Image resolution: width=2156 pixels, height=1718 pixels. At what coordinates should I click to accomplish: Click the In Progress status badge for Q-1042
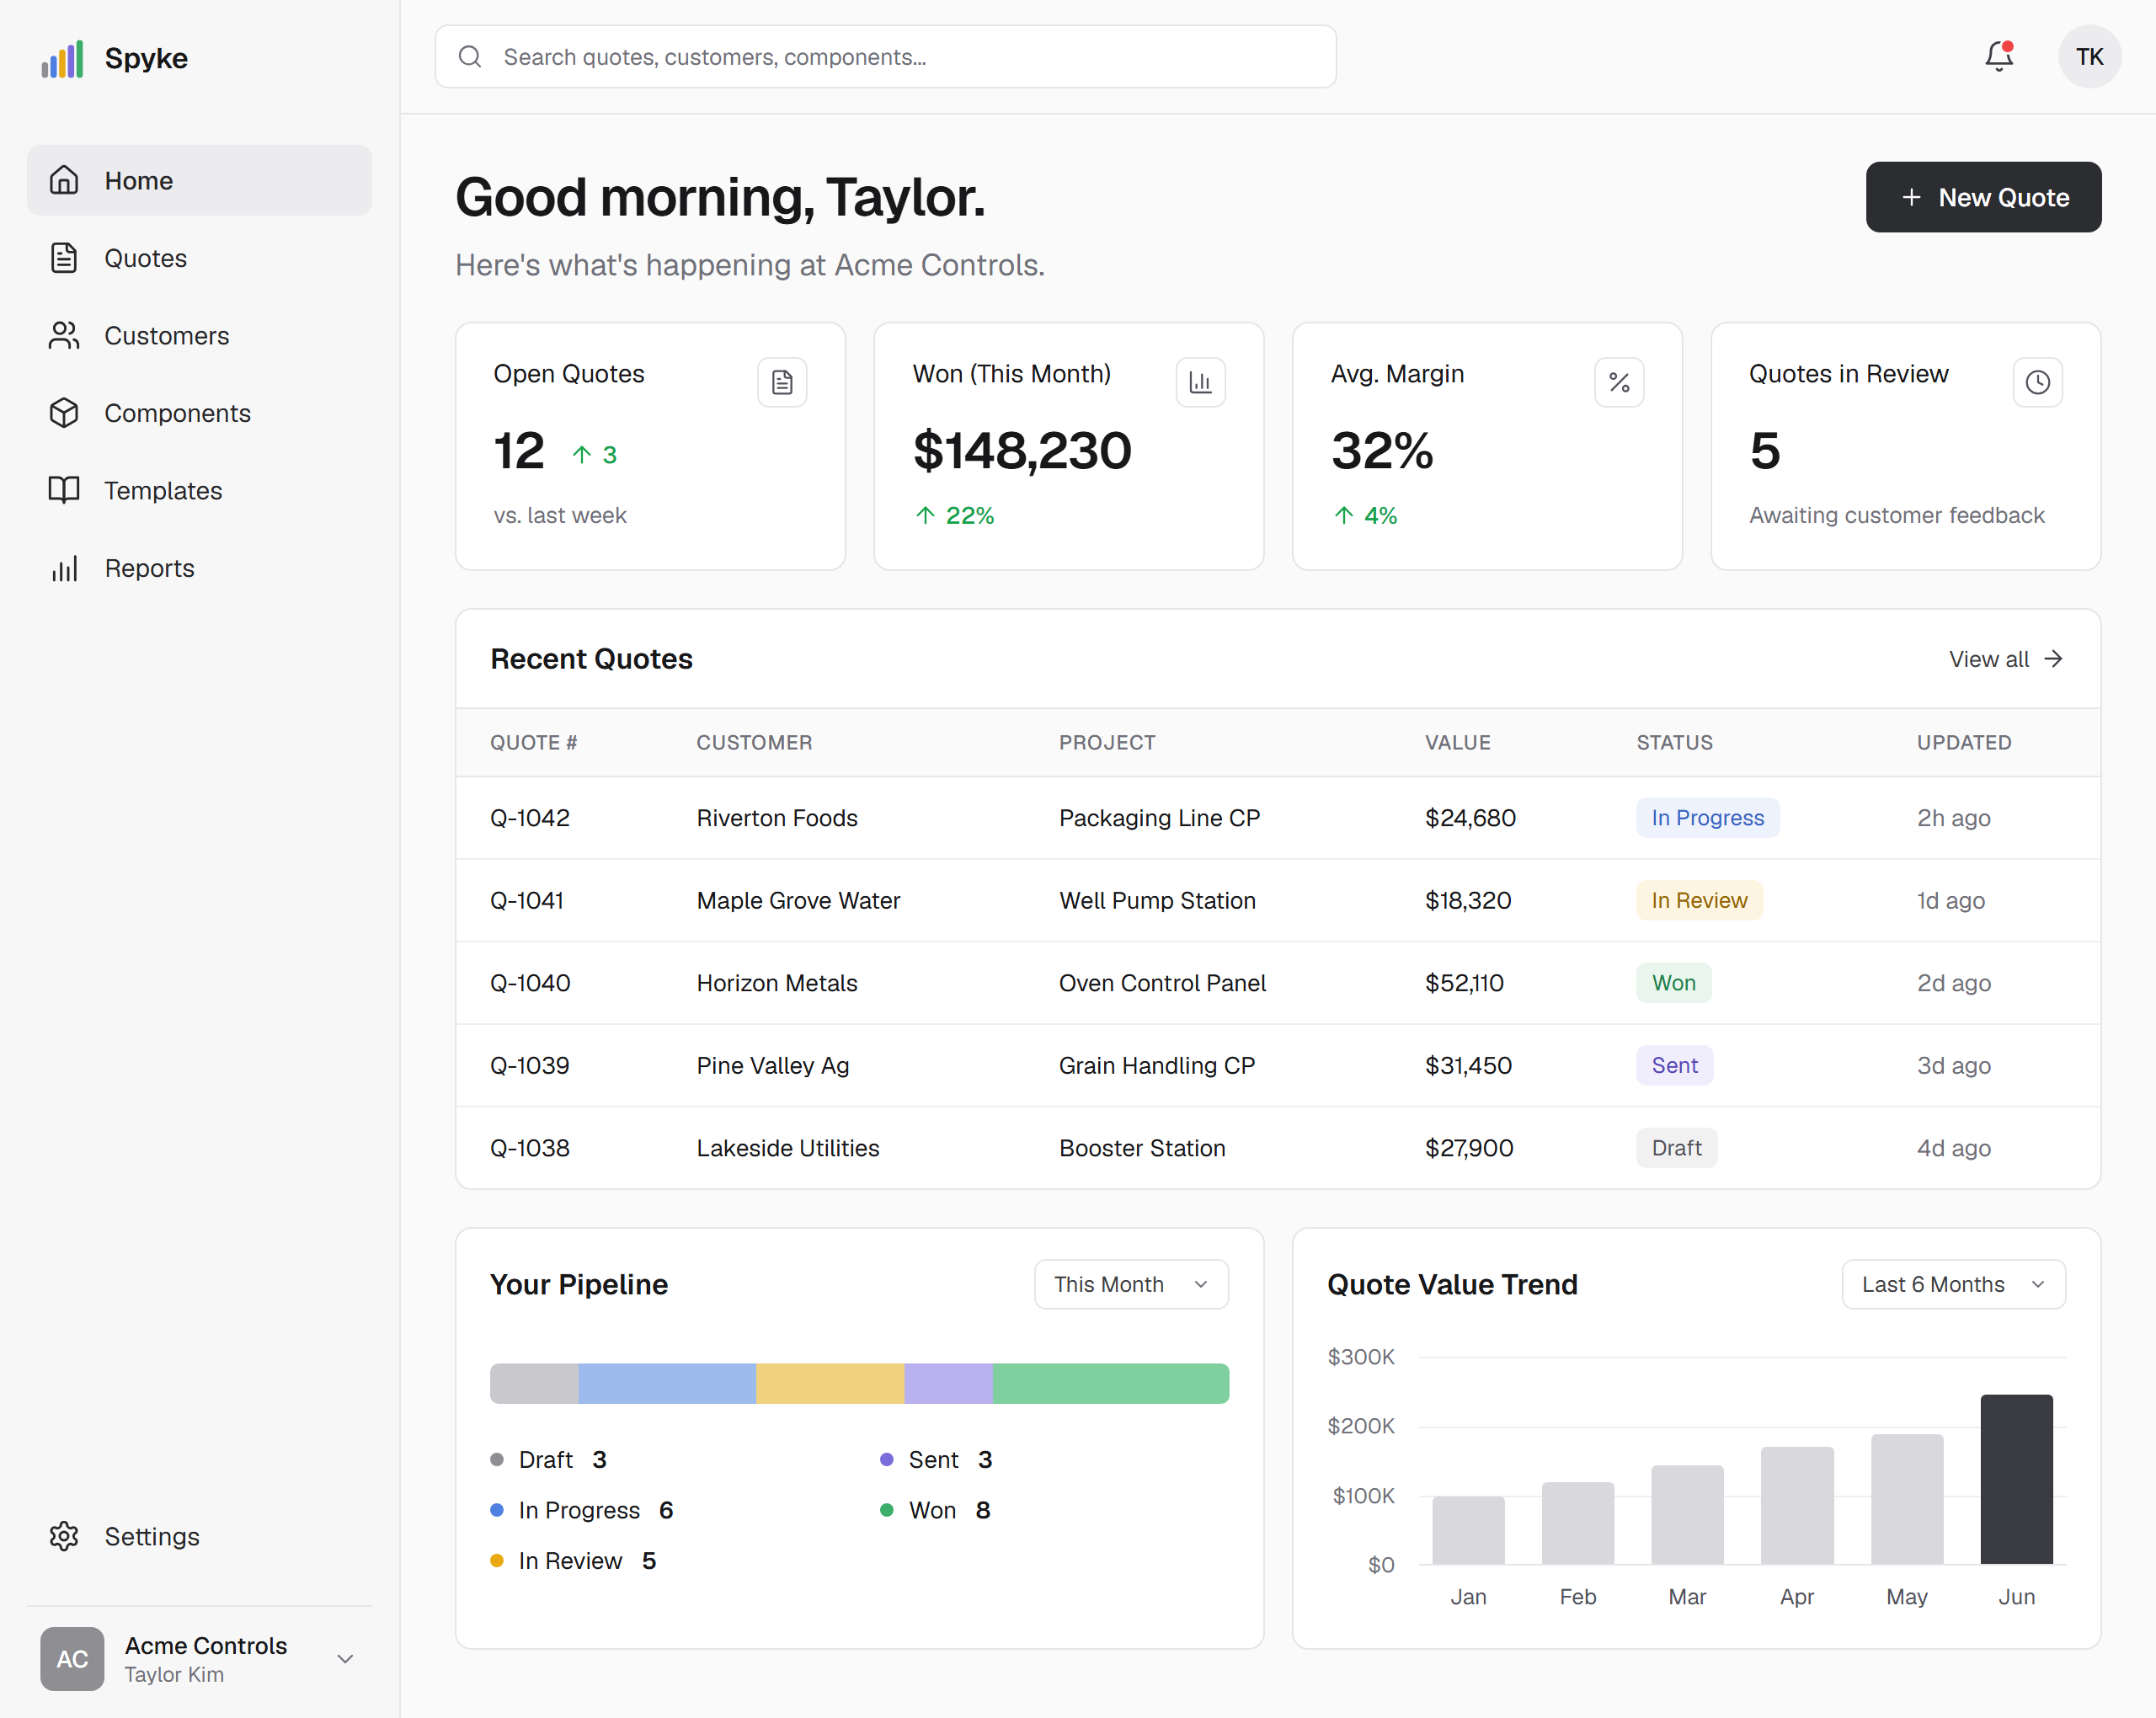click(x=1707, y=818)
